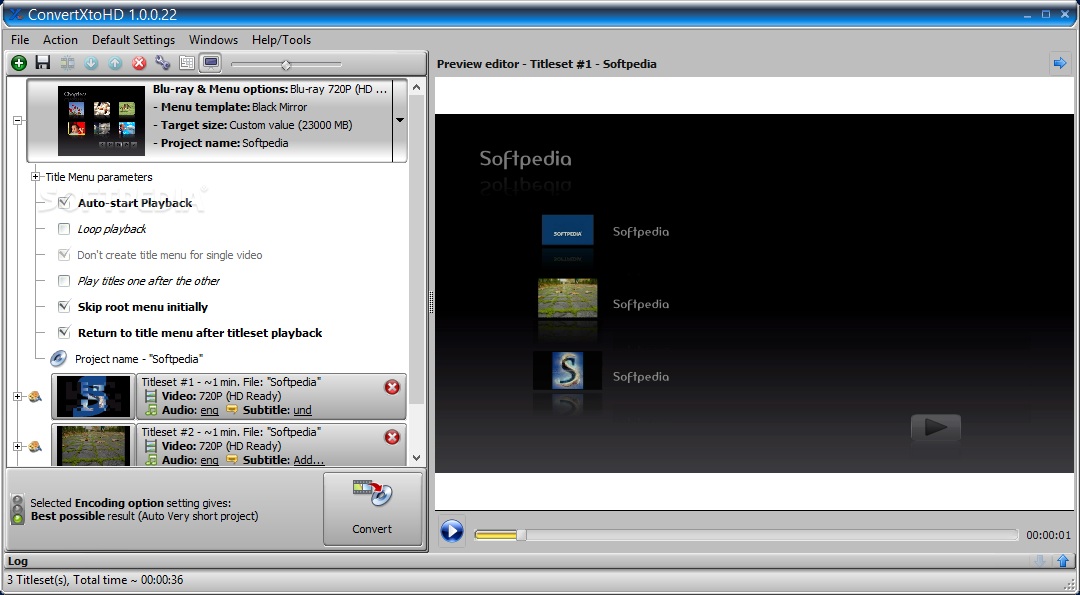Open settings with the wrench icon
This screenshot has height=595, width=1080.
click(163, 63)
